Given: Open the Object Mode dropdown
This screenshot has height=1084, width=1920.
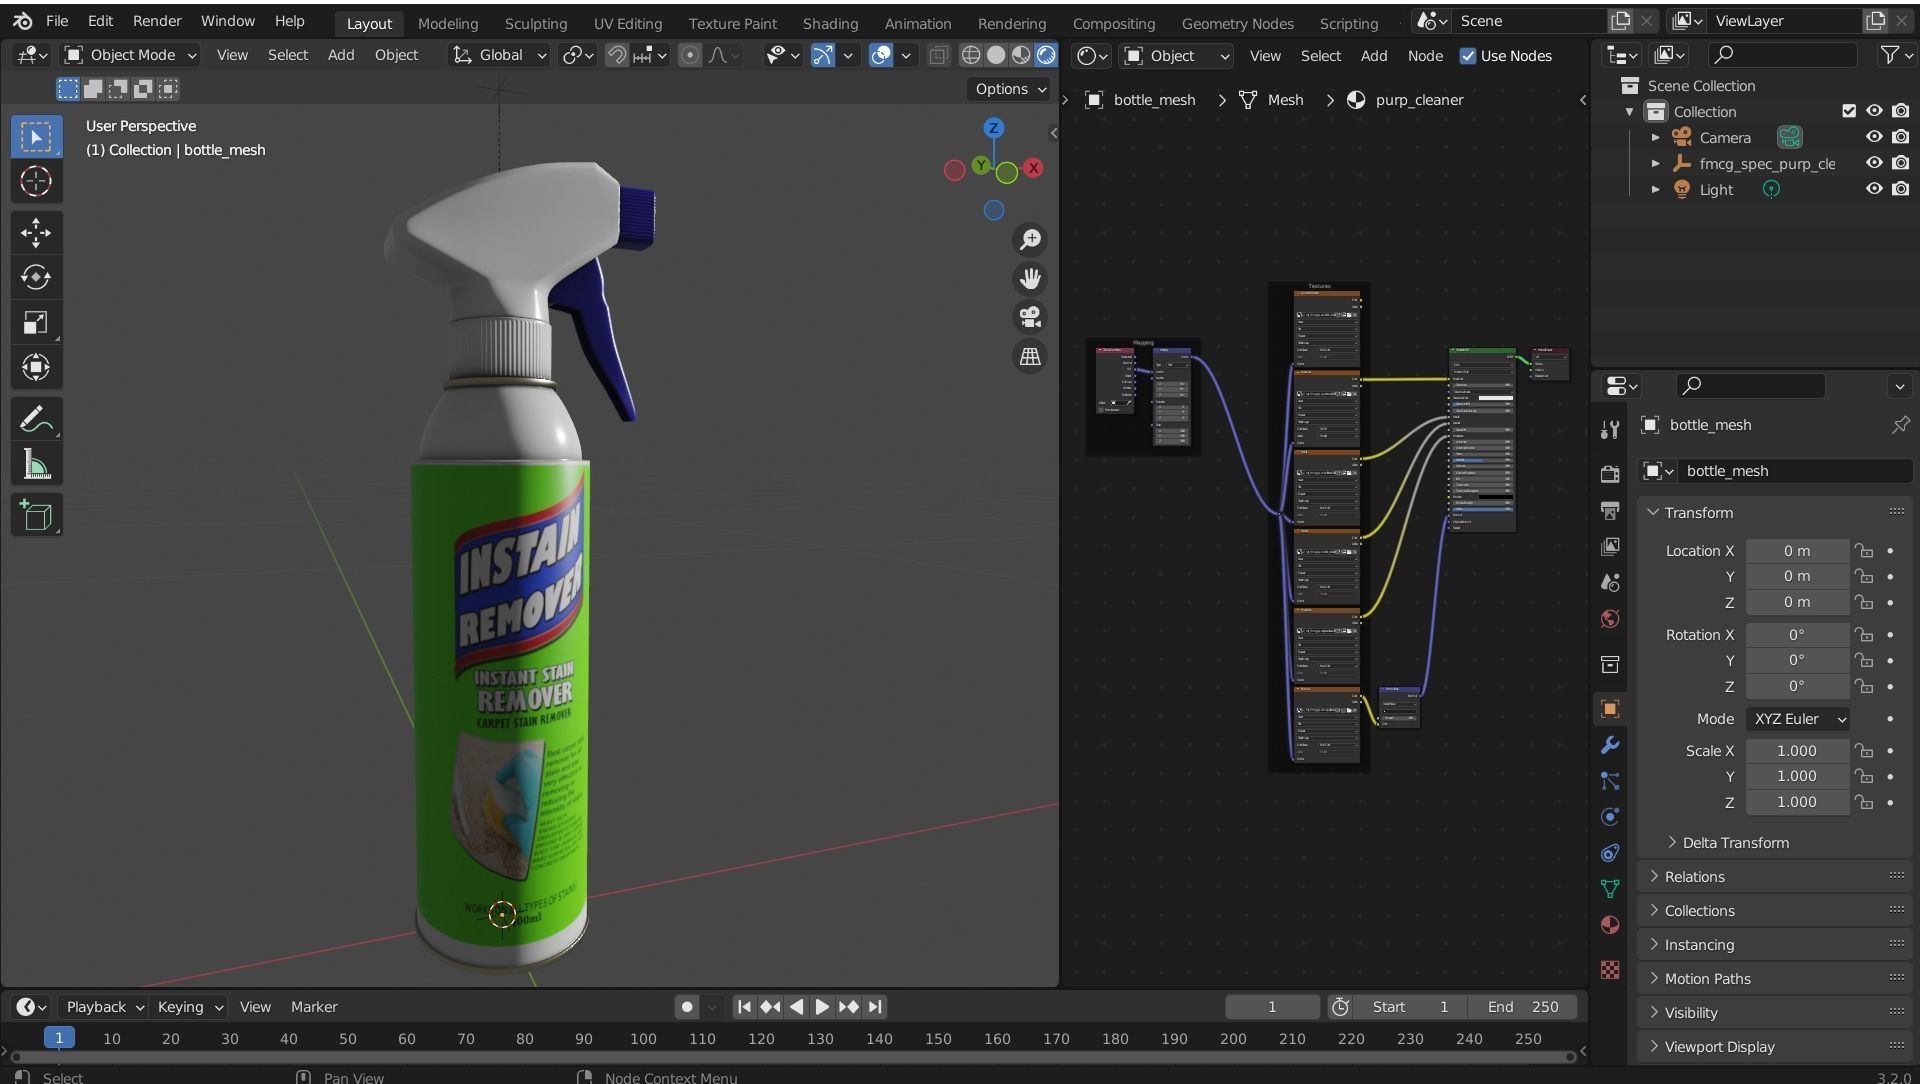Looking at the screenshot, I should (x=130, y=55).
